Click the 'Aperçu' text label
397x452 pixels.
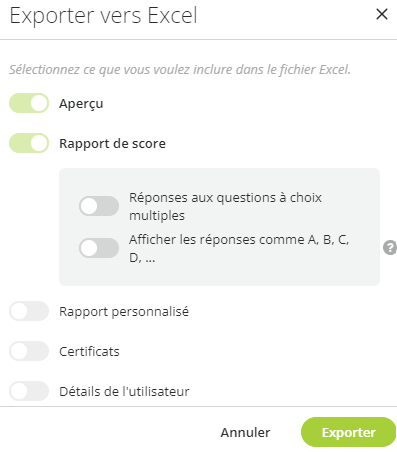pyautogui.click(x=81, y=104)
